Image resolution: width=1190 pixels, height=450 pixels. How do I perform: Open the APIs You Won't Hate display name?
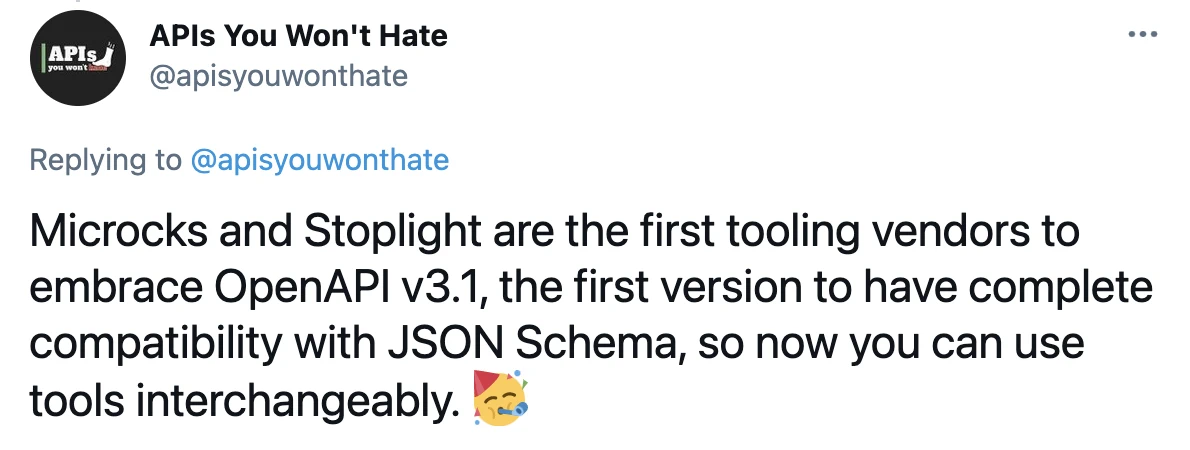[x=298, y=37]
